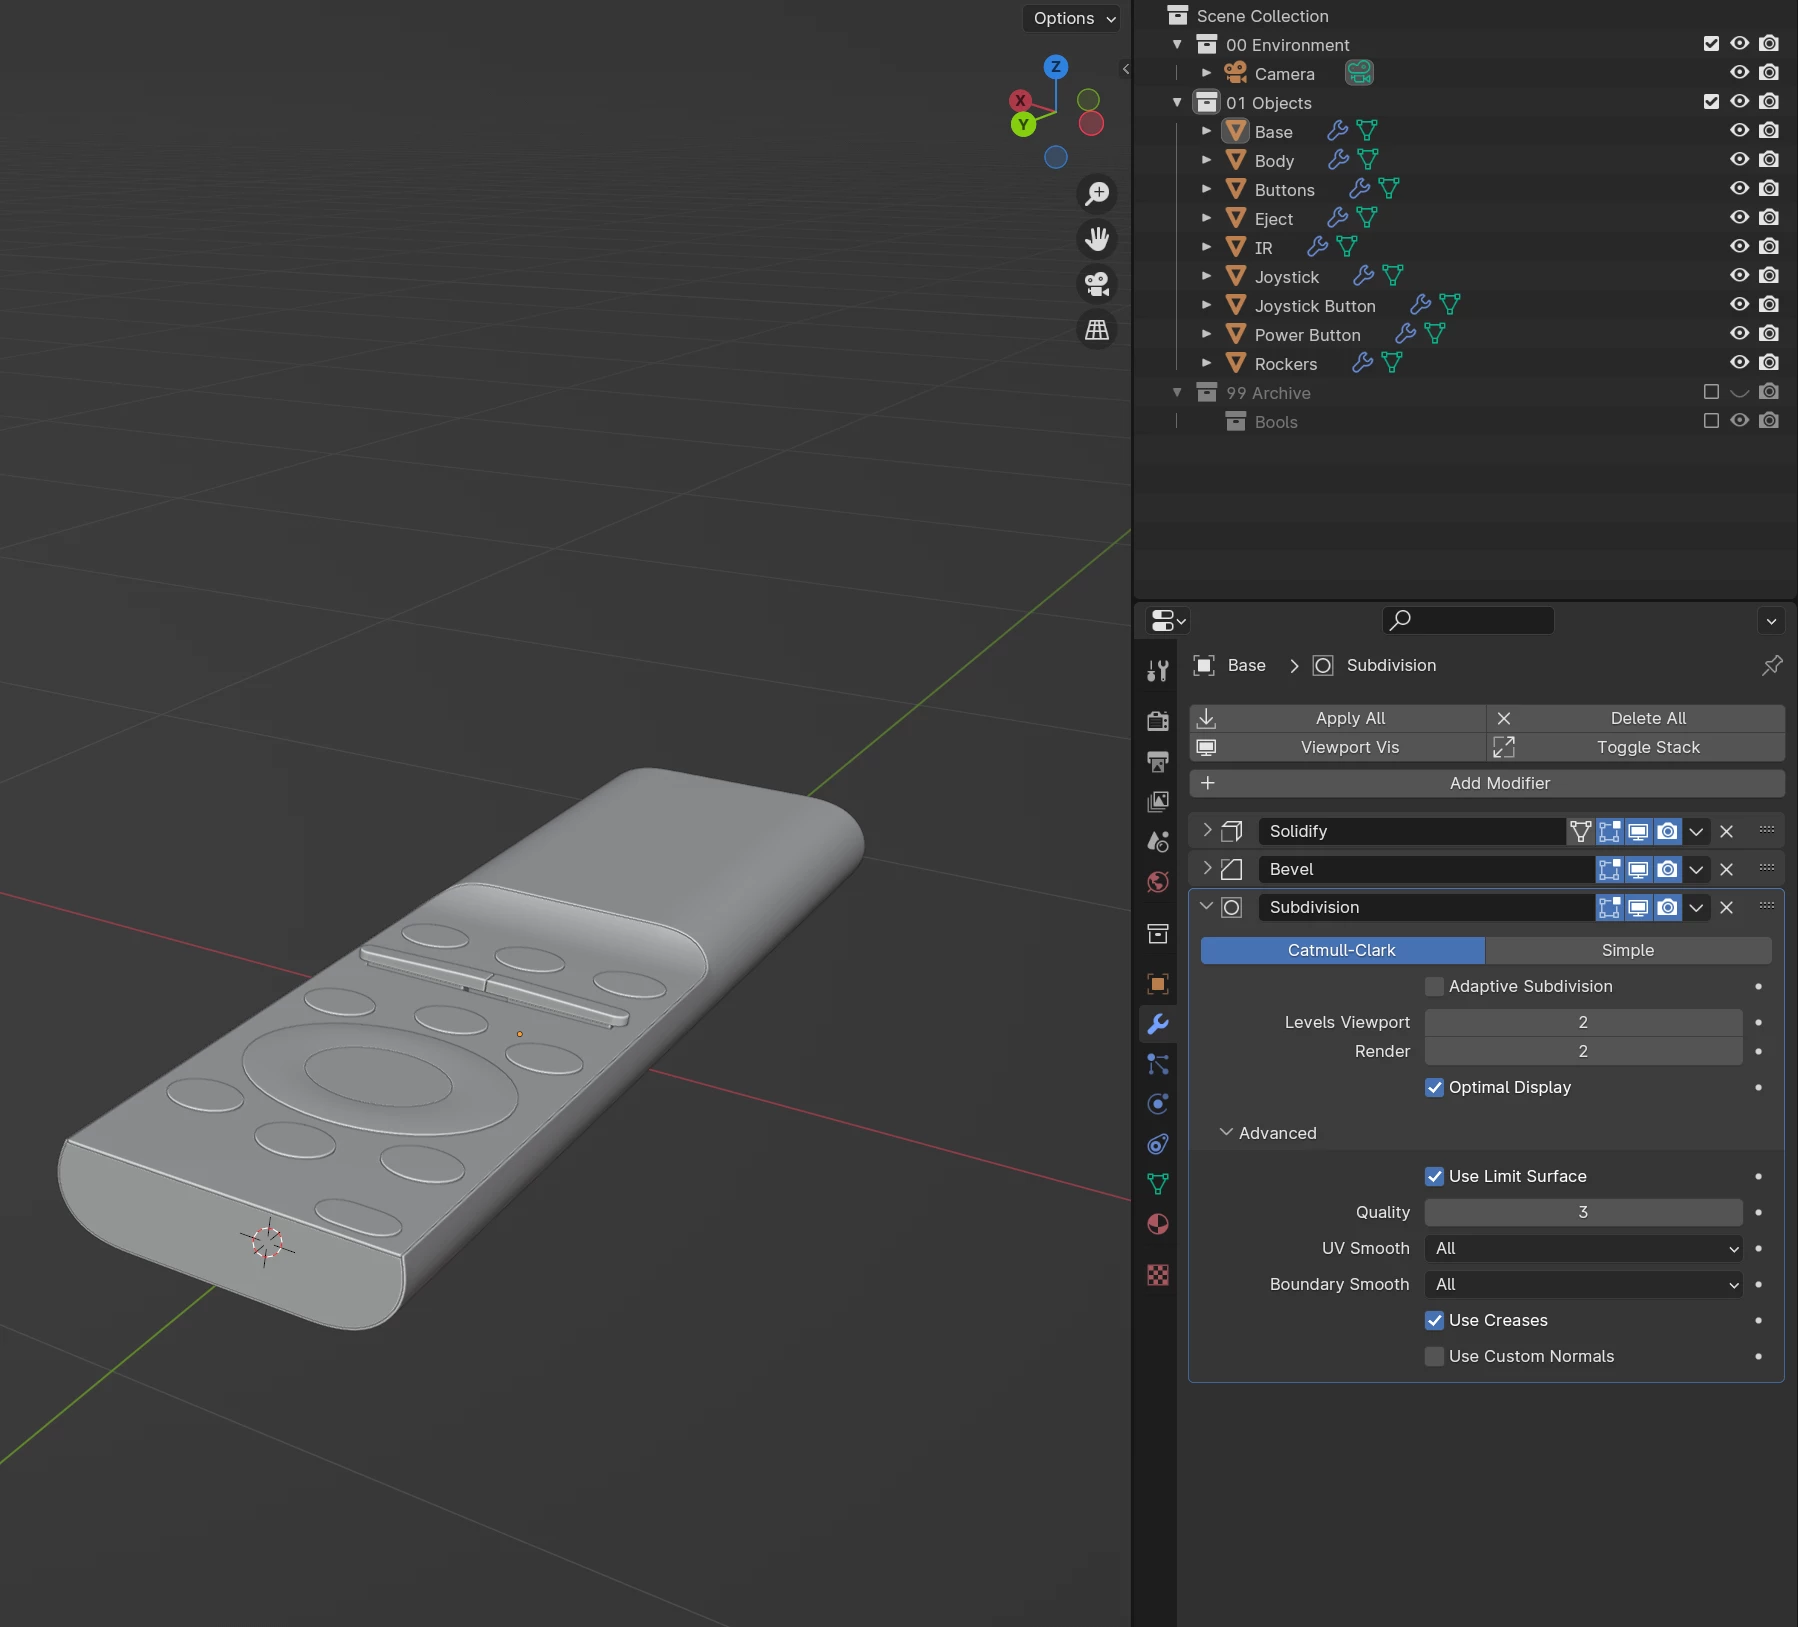Screen dimensions: 1798x1627
Task: Click the camera data icon beside Camera
Action: point(1359,73)
